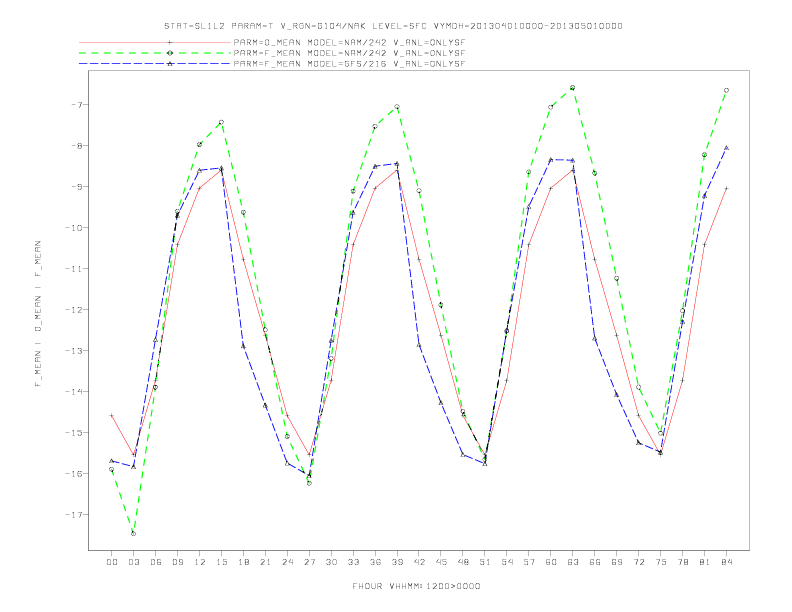This screenshot has height=612, width=792.
Task: Click the vertical y-axis title F_MEAN | O_MEAN | F_MEAN
Action: 38,314
